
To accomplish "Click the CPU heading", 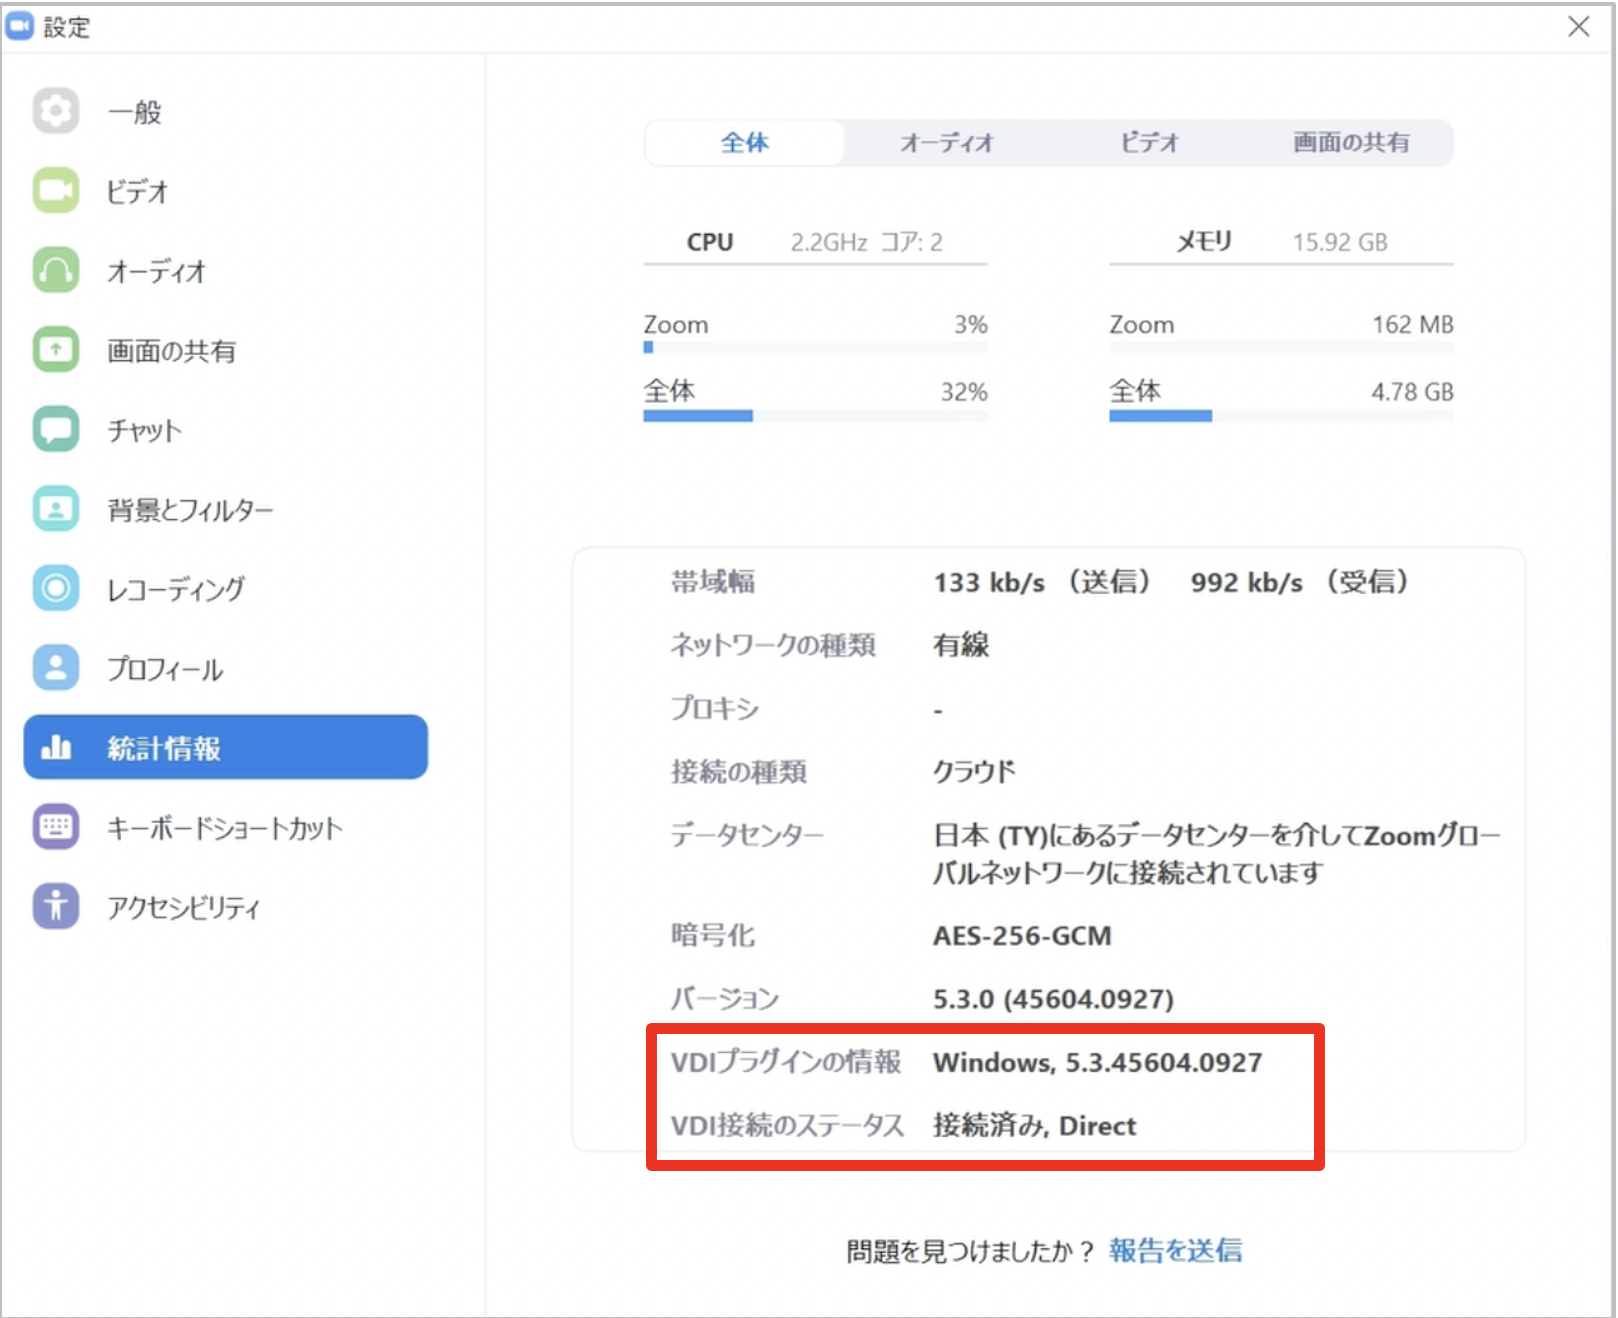I will coord(710,242).
